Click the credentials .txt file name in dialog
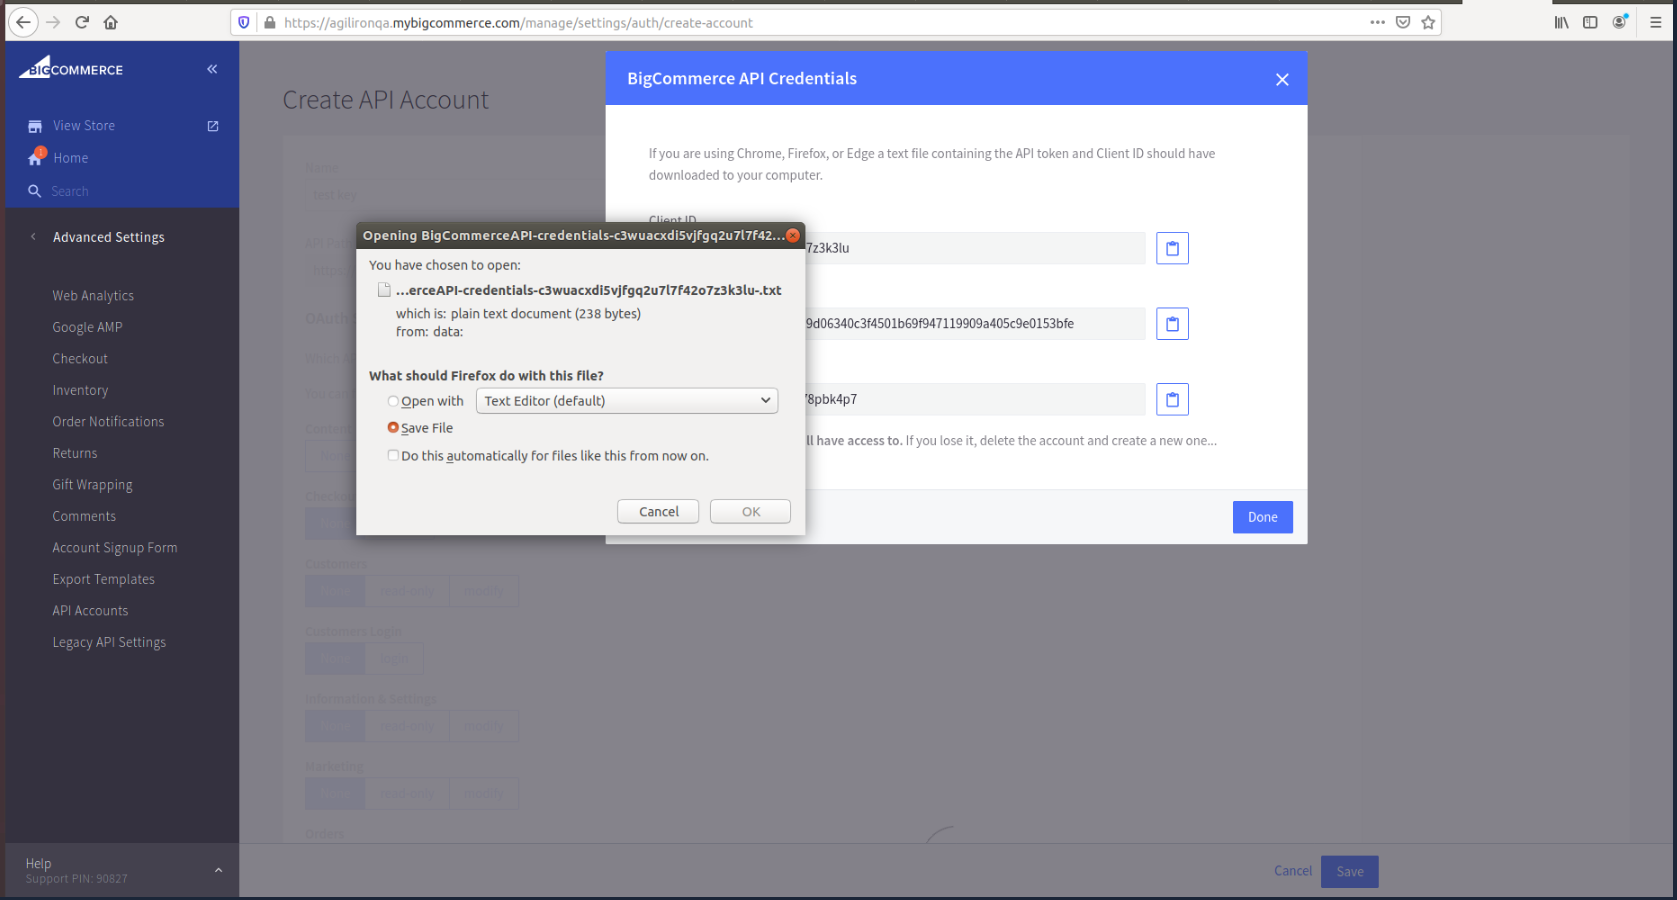The height and width of the screenshot is (900, 1677). [x=588, y=290]
